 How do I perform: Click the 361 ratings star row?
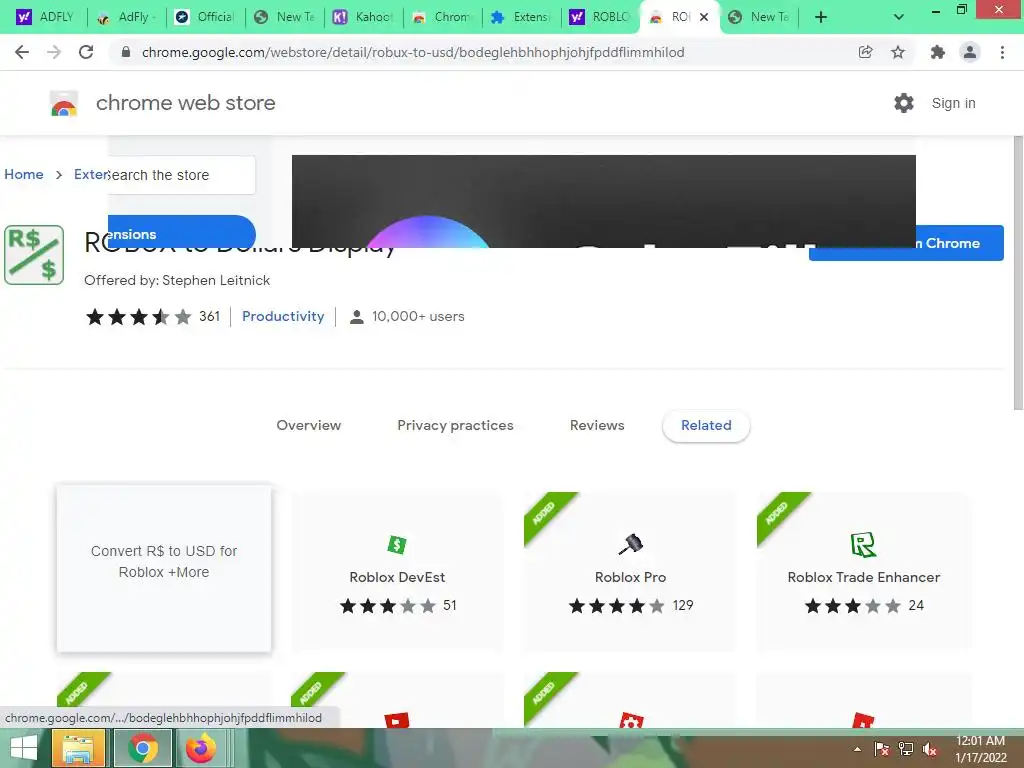coord(153,317)
